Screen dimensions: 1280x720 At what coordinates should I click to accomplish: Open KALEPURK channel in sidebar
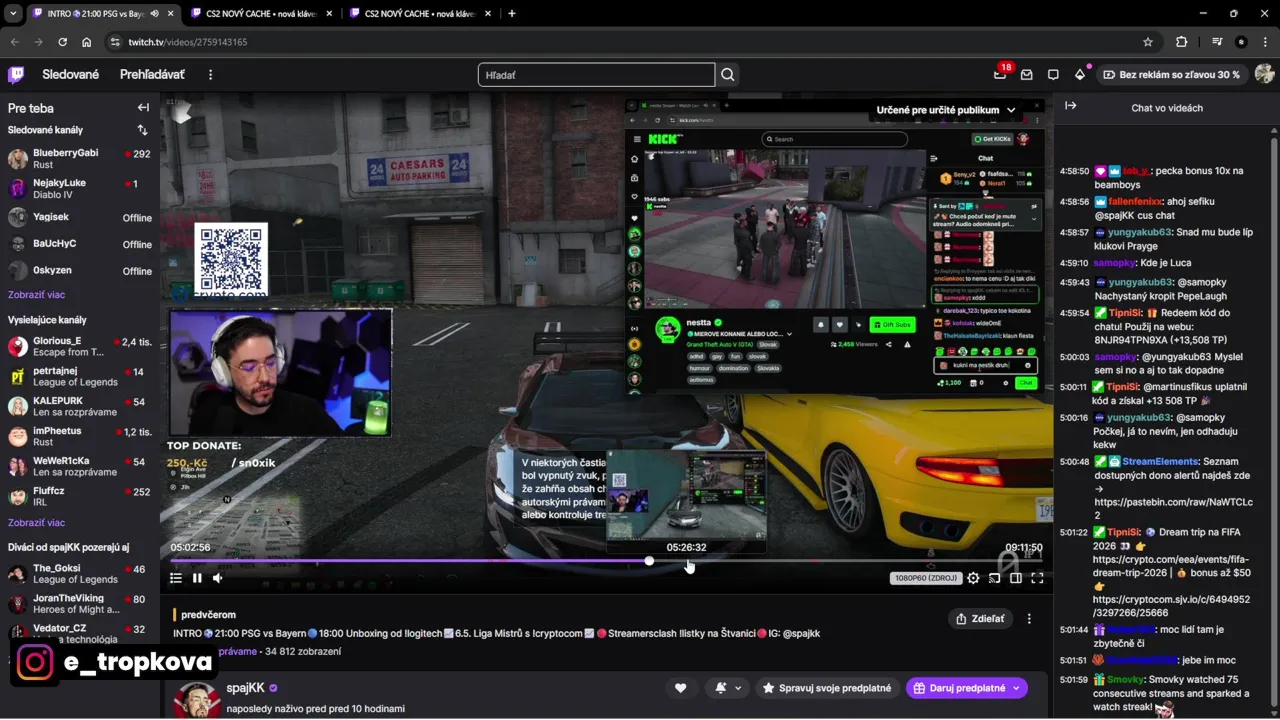pos(80,407)
